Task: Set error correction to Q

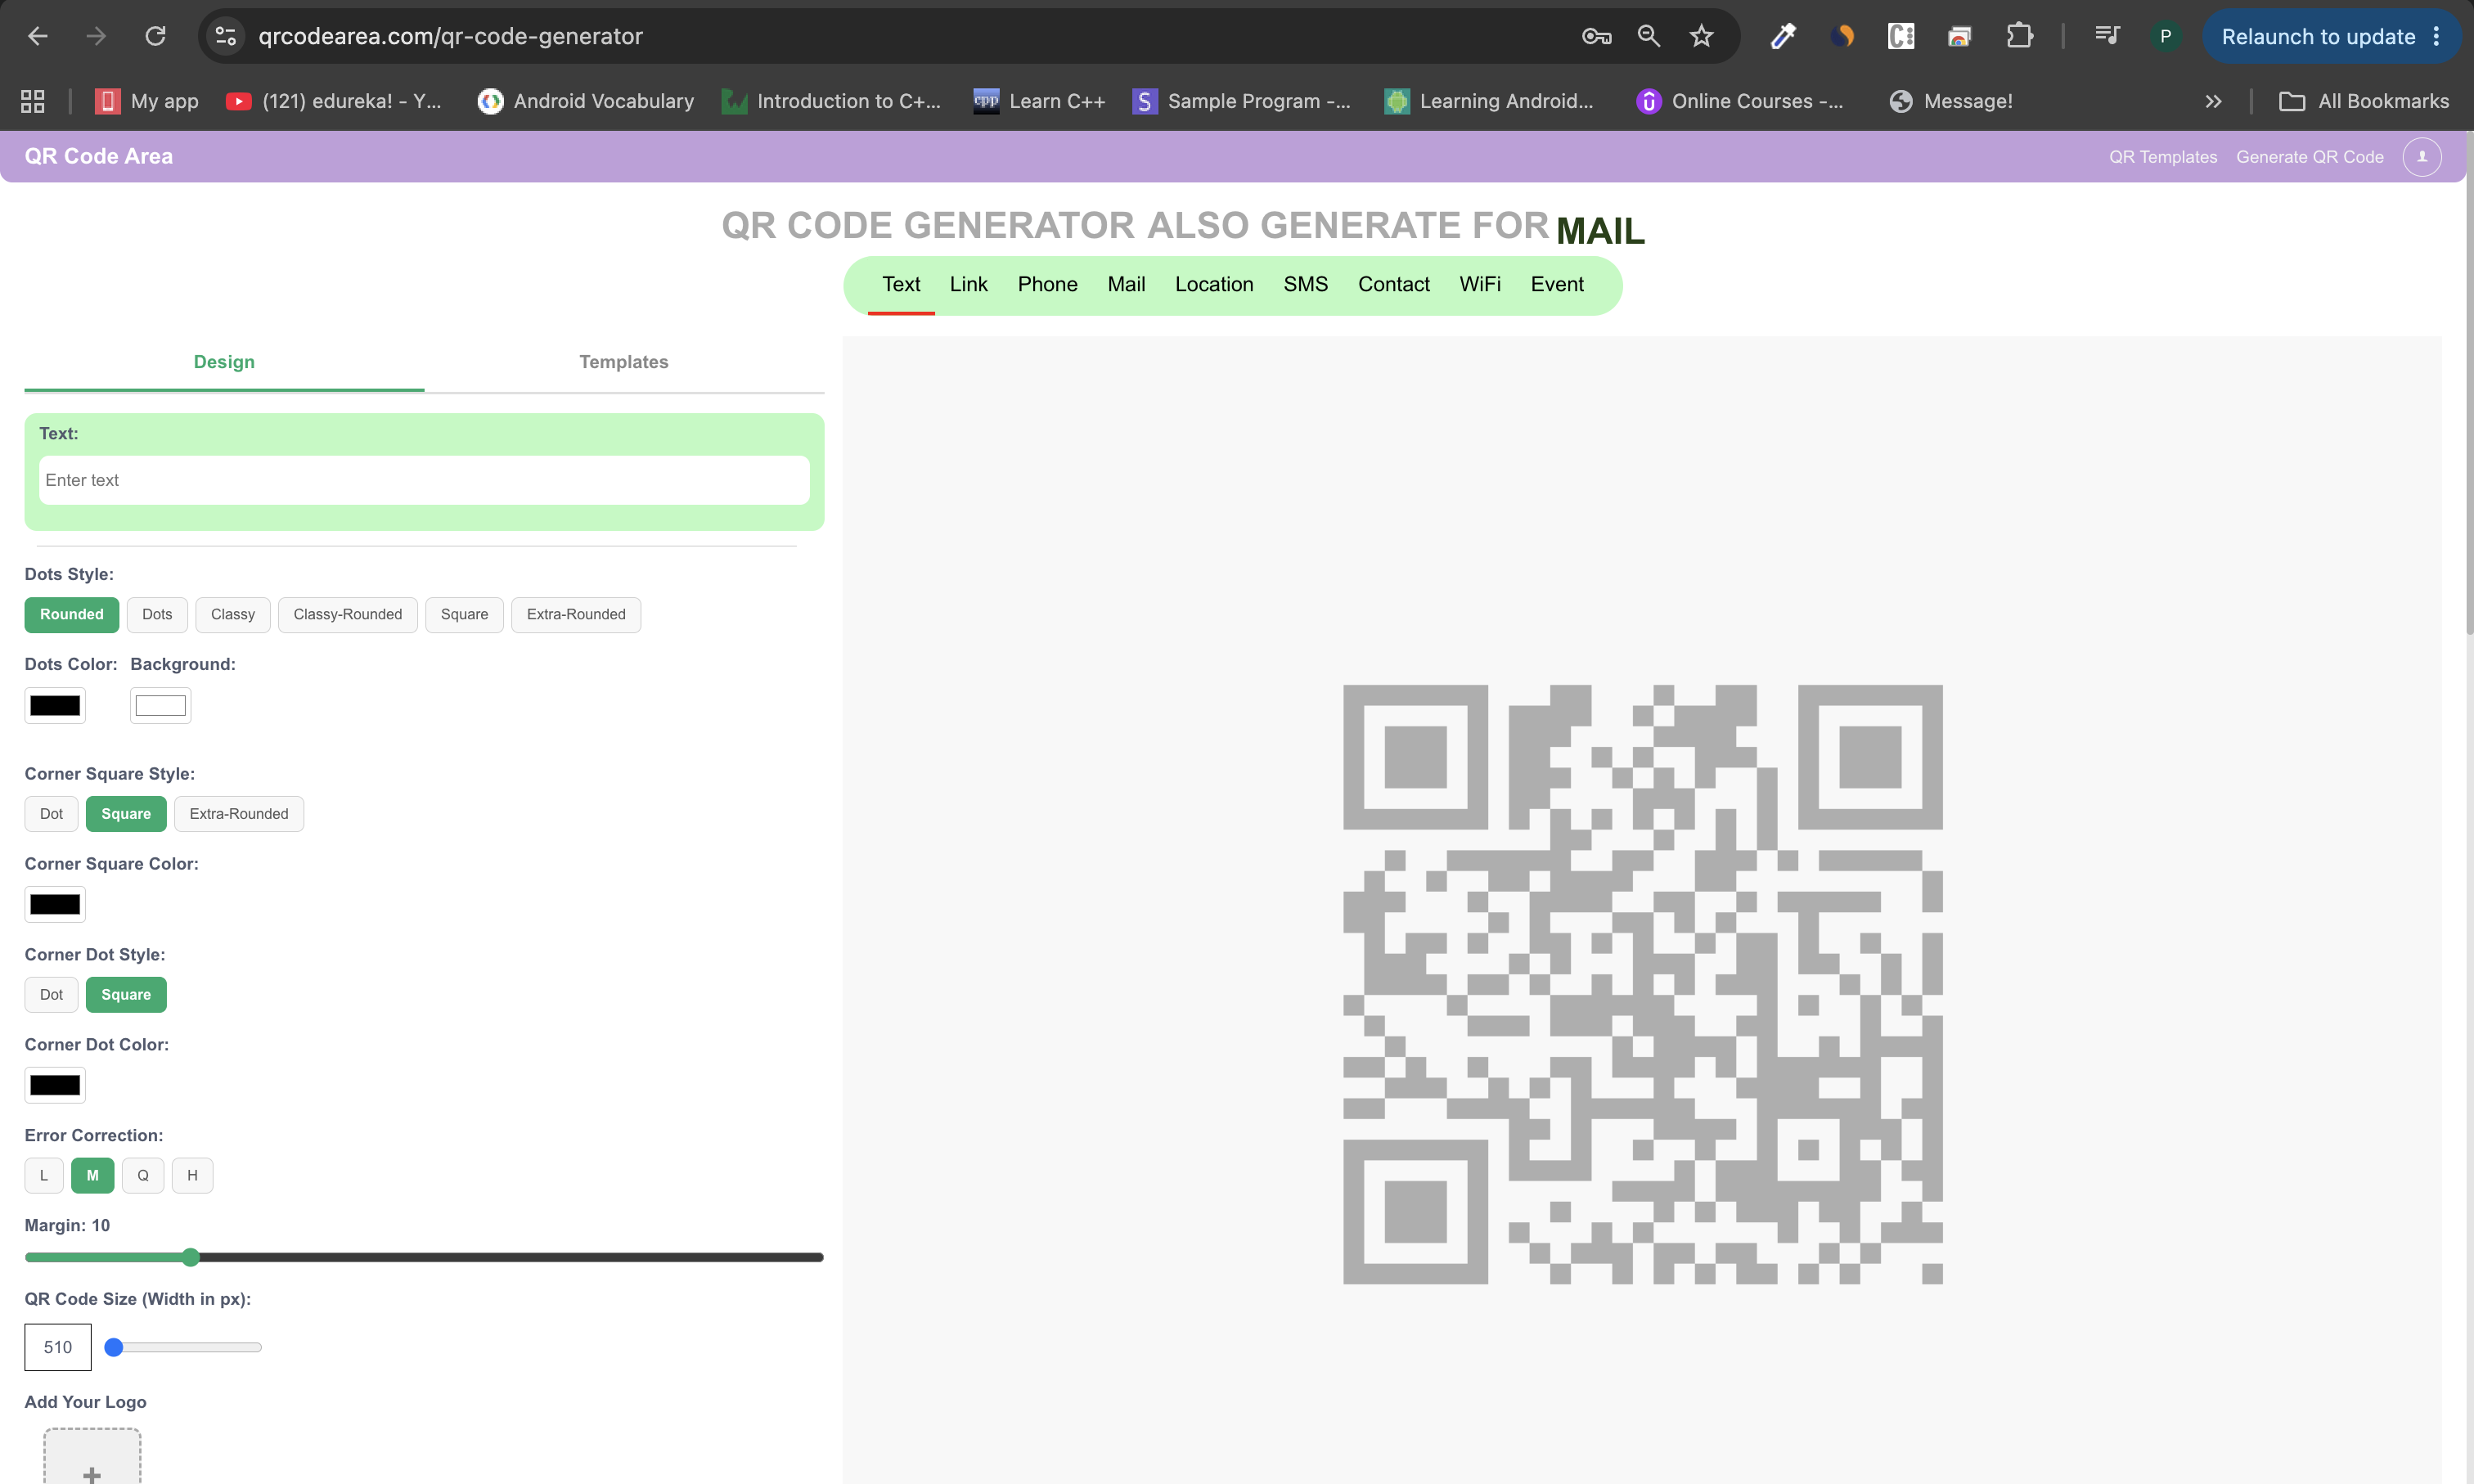Action: coord(143,1175)
